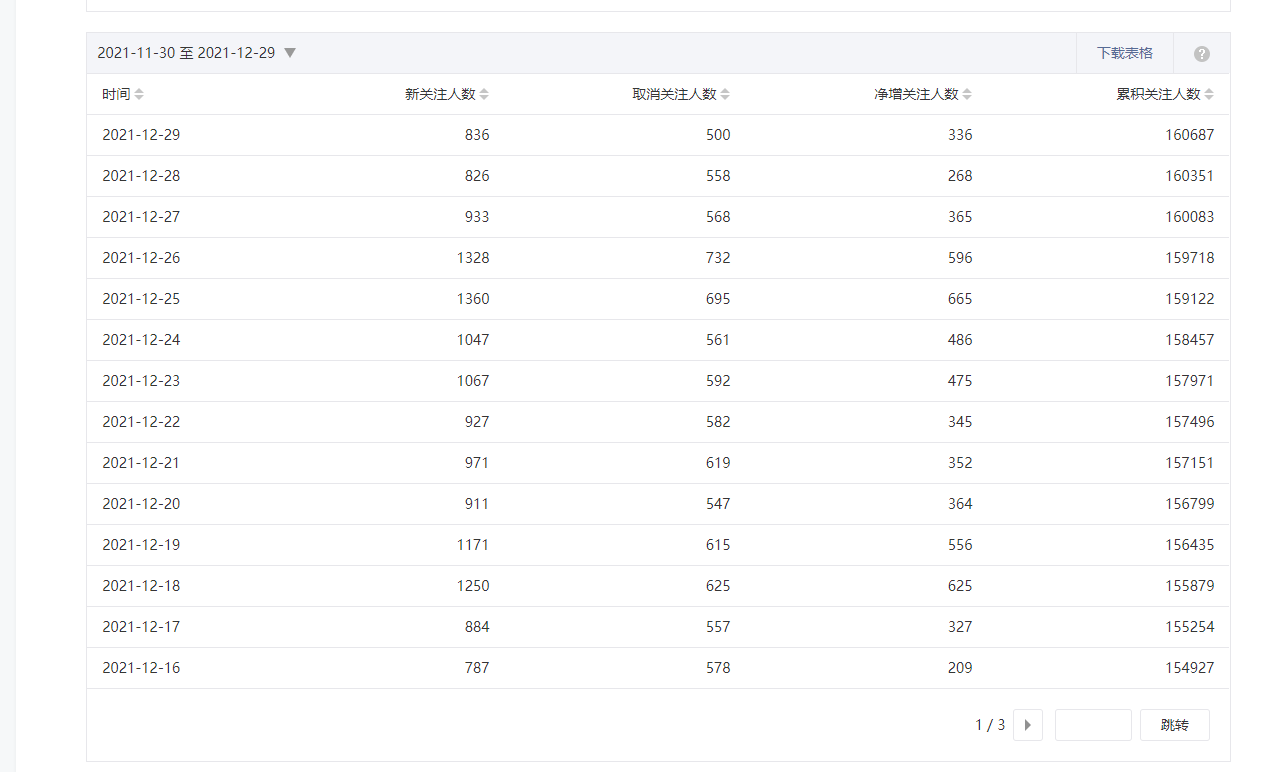Select date cell 2021-12-19
Screen dimensions: 1266x772
click(141, 545)
